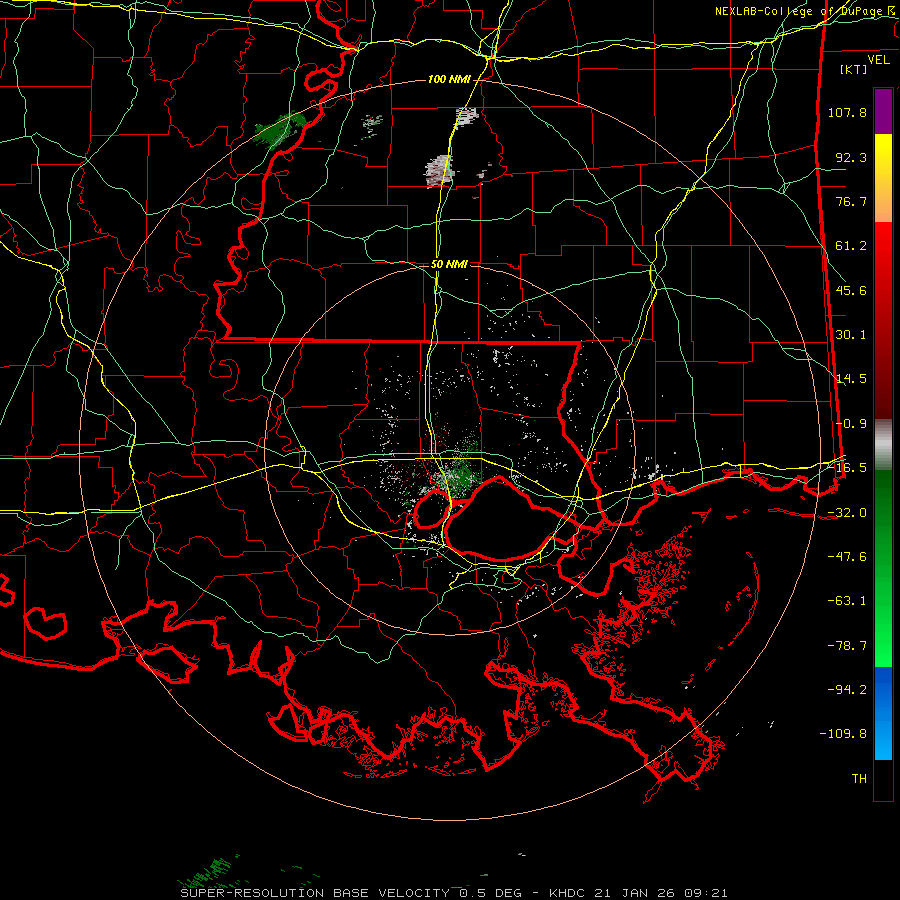The width and height of the screenshot is (900, 900).
Task: Click the 30.1 velocity legend value
Action: pyautogui.click(x=851, y=335)
